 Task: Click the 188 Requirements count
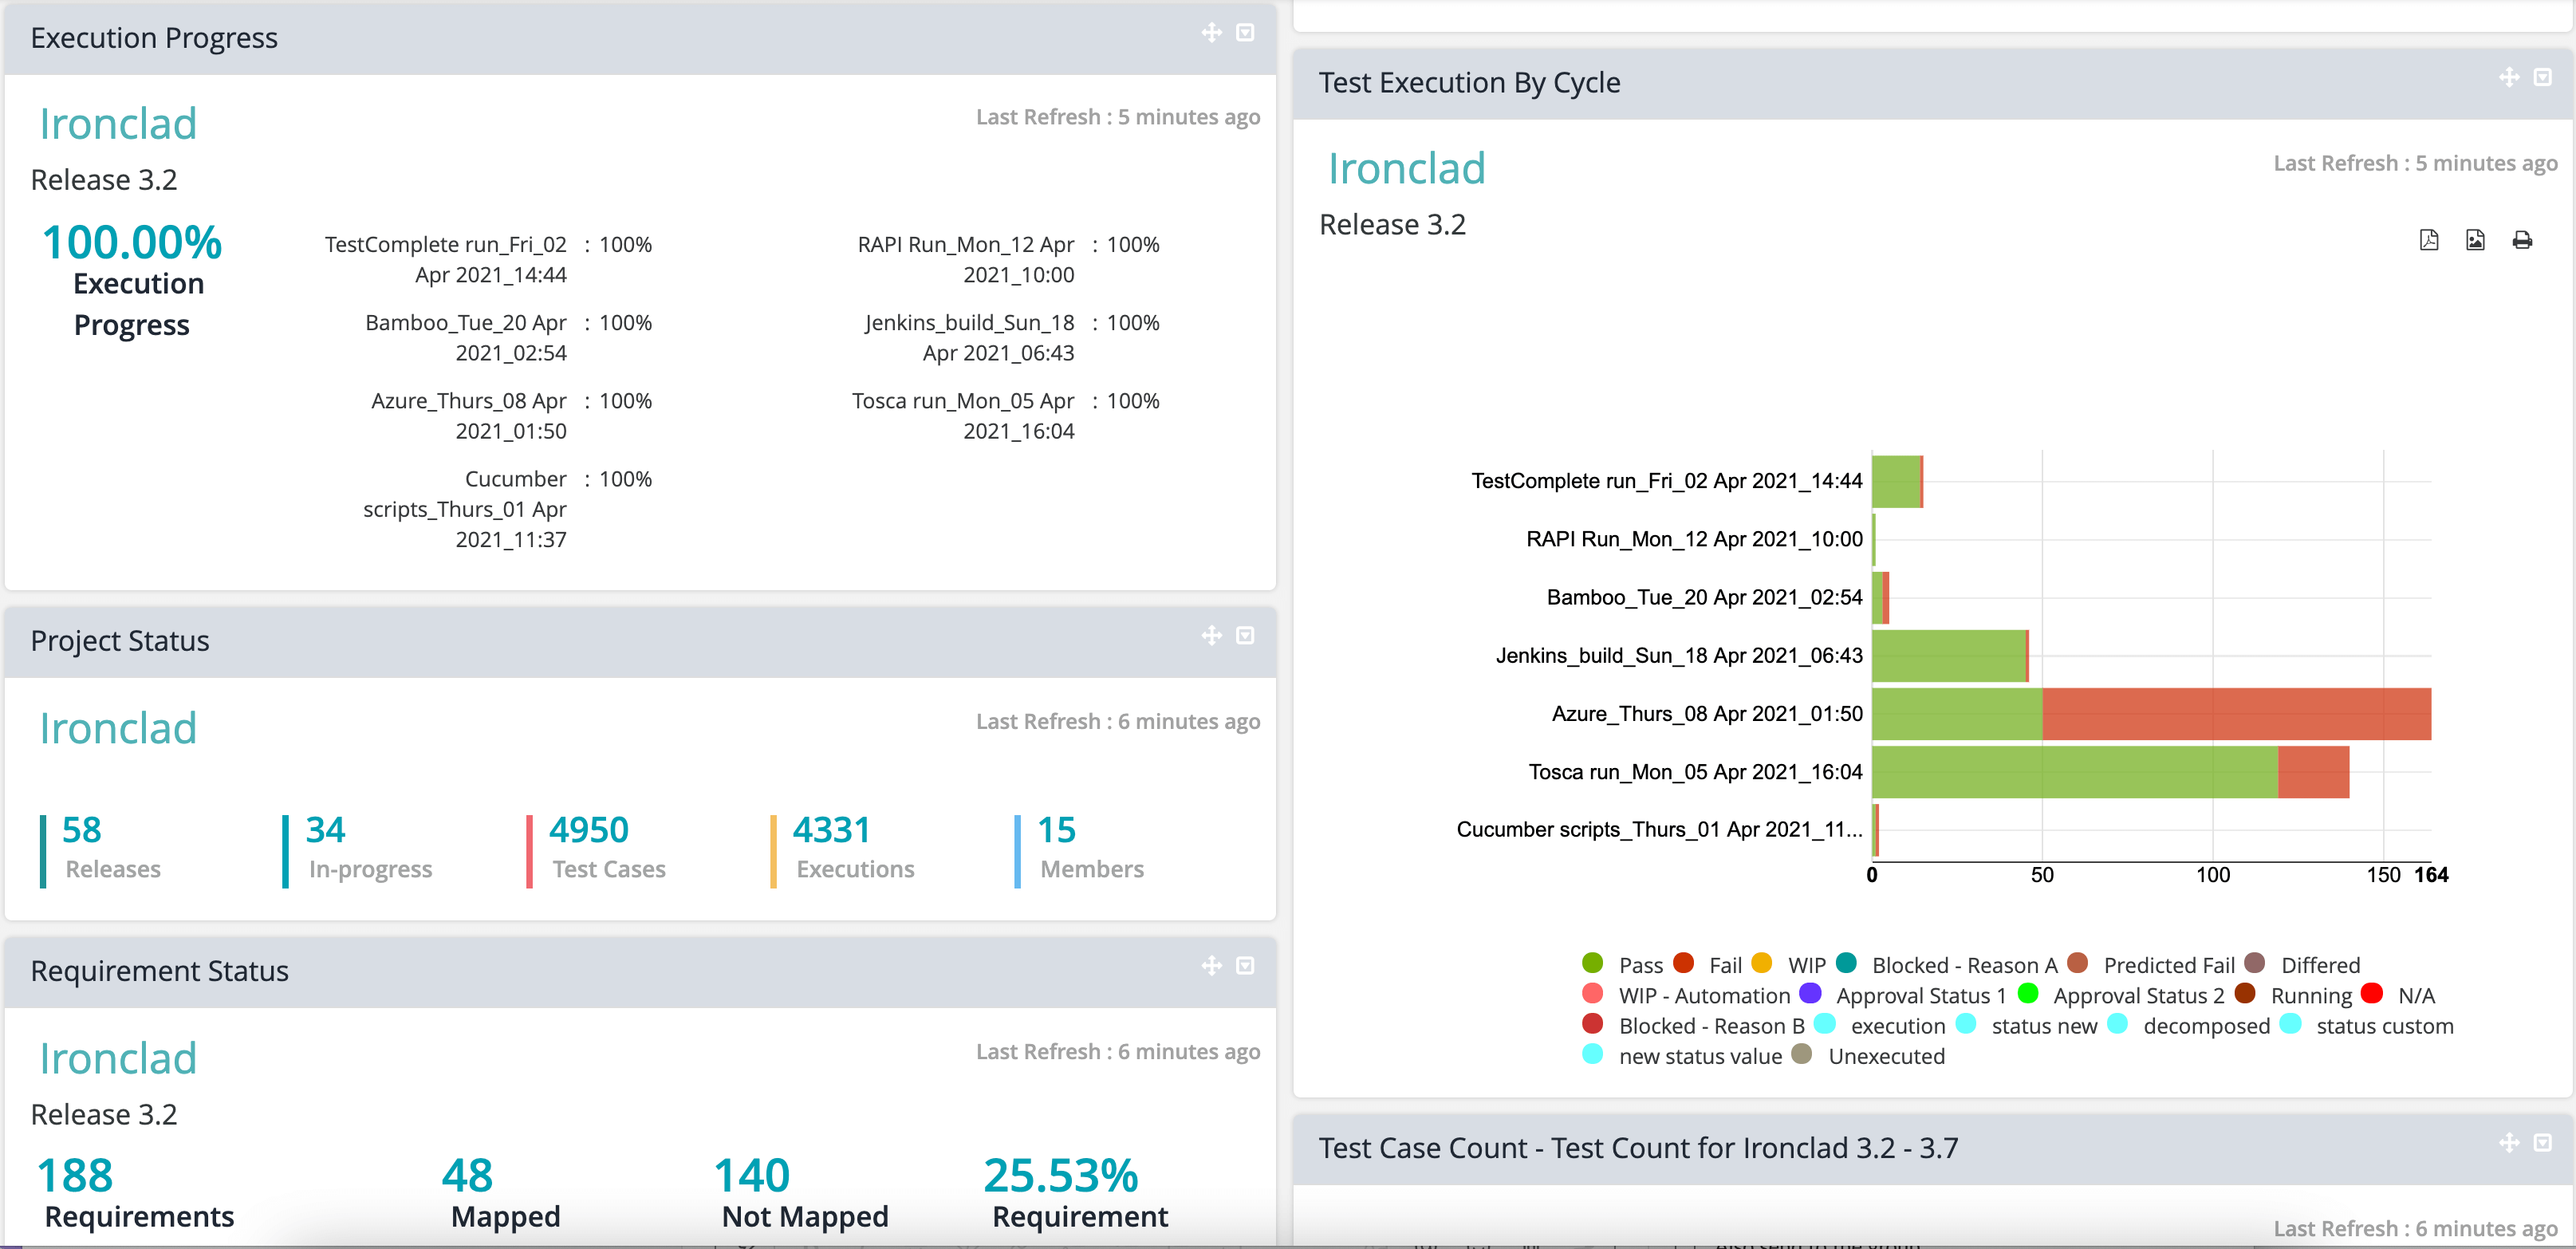[x=75, y=1175]
